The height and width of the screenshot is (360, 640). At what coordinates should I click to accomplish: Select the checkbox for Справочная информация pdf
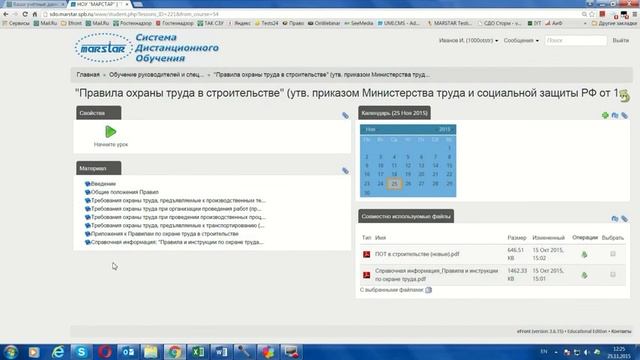(613, 275)
